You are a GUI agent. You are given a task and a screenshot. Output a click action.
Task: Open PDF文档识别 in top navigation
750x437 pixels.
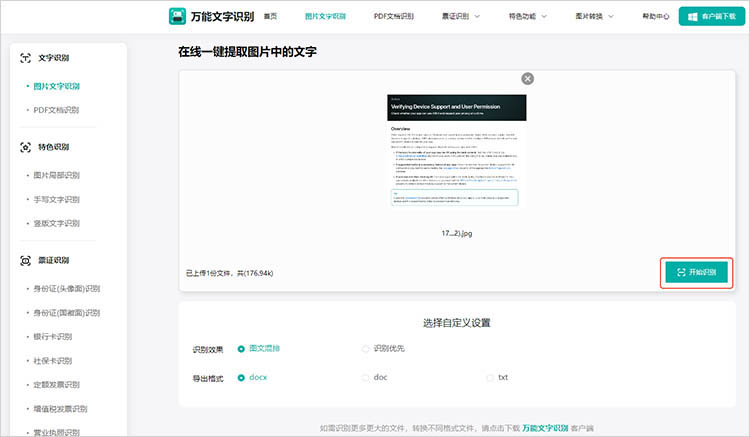click(394, 16)
